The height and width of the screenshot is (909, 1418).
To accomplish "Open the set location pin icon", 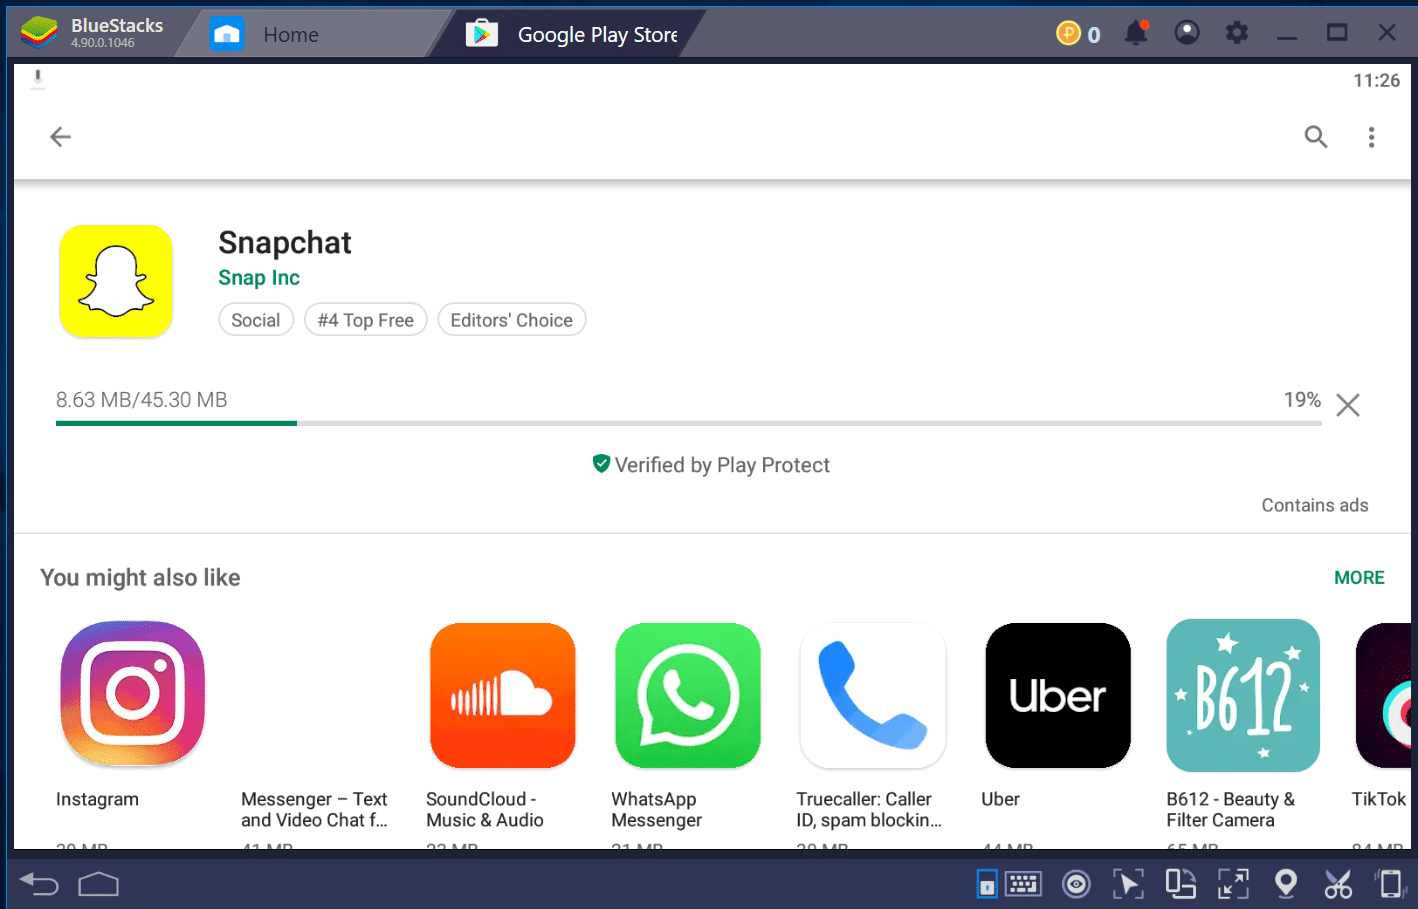I will click(x=1286, y=884).
